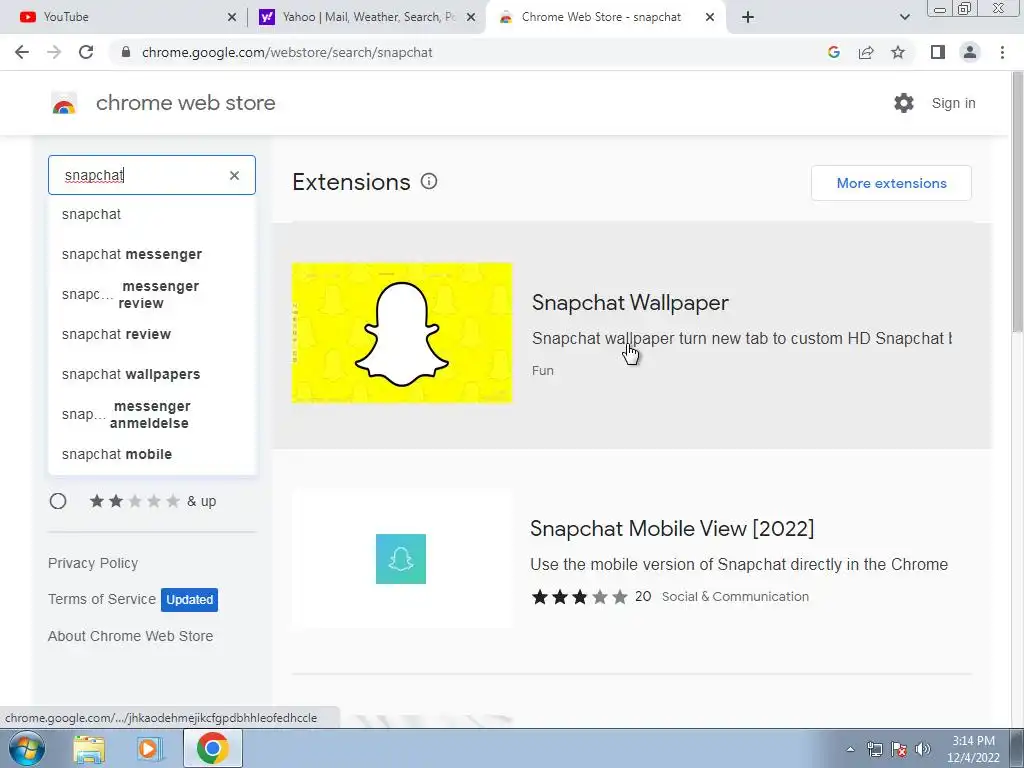Go back with the browser back arrow
The height and width of the screenshot is (768, 1024).
(x=22, y=52)
